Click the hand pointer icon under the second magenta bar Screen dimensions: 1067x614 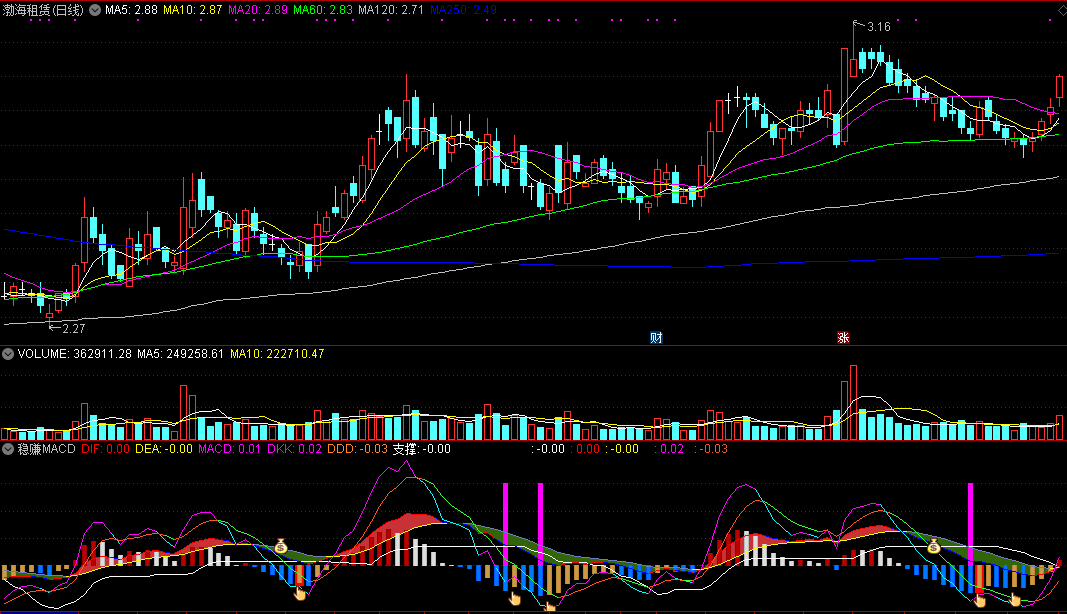pyautogui.click(x=549, y=607)
